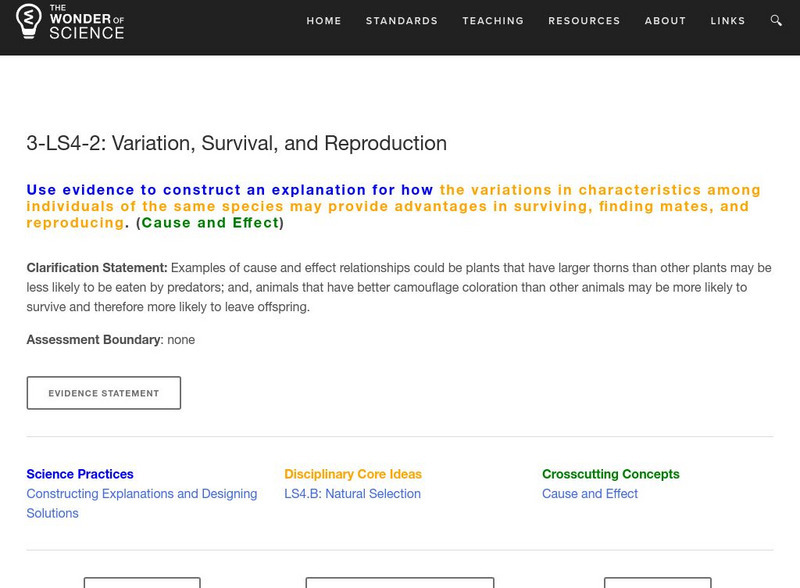The height and width of the screenshot is (588, 800).
Task: Select the 3-LS4-2 page title
Action: click(x=237, y=143)
